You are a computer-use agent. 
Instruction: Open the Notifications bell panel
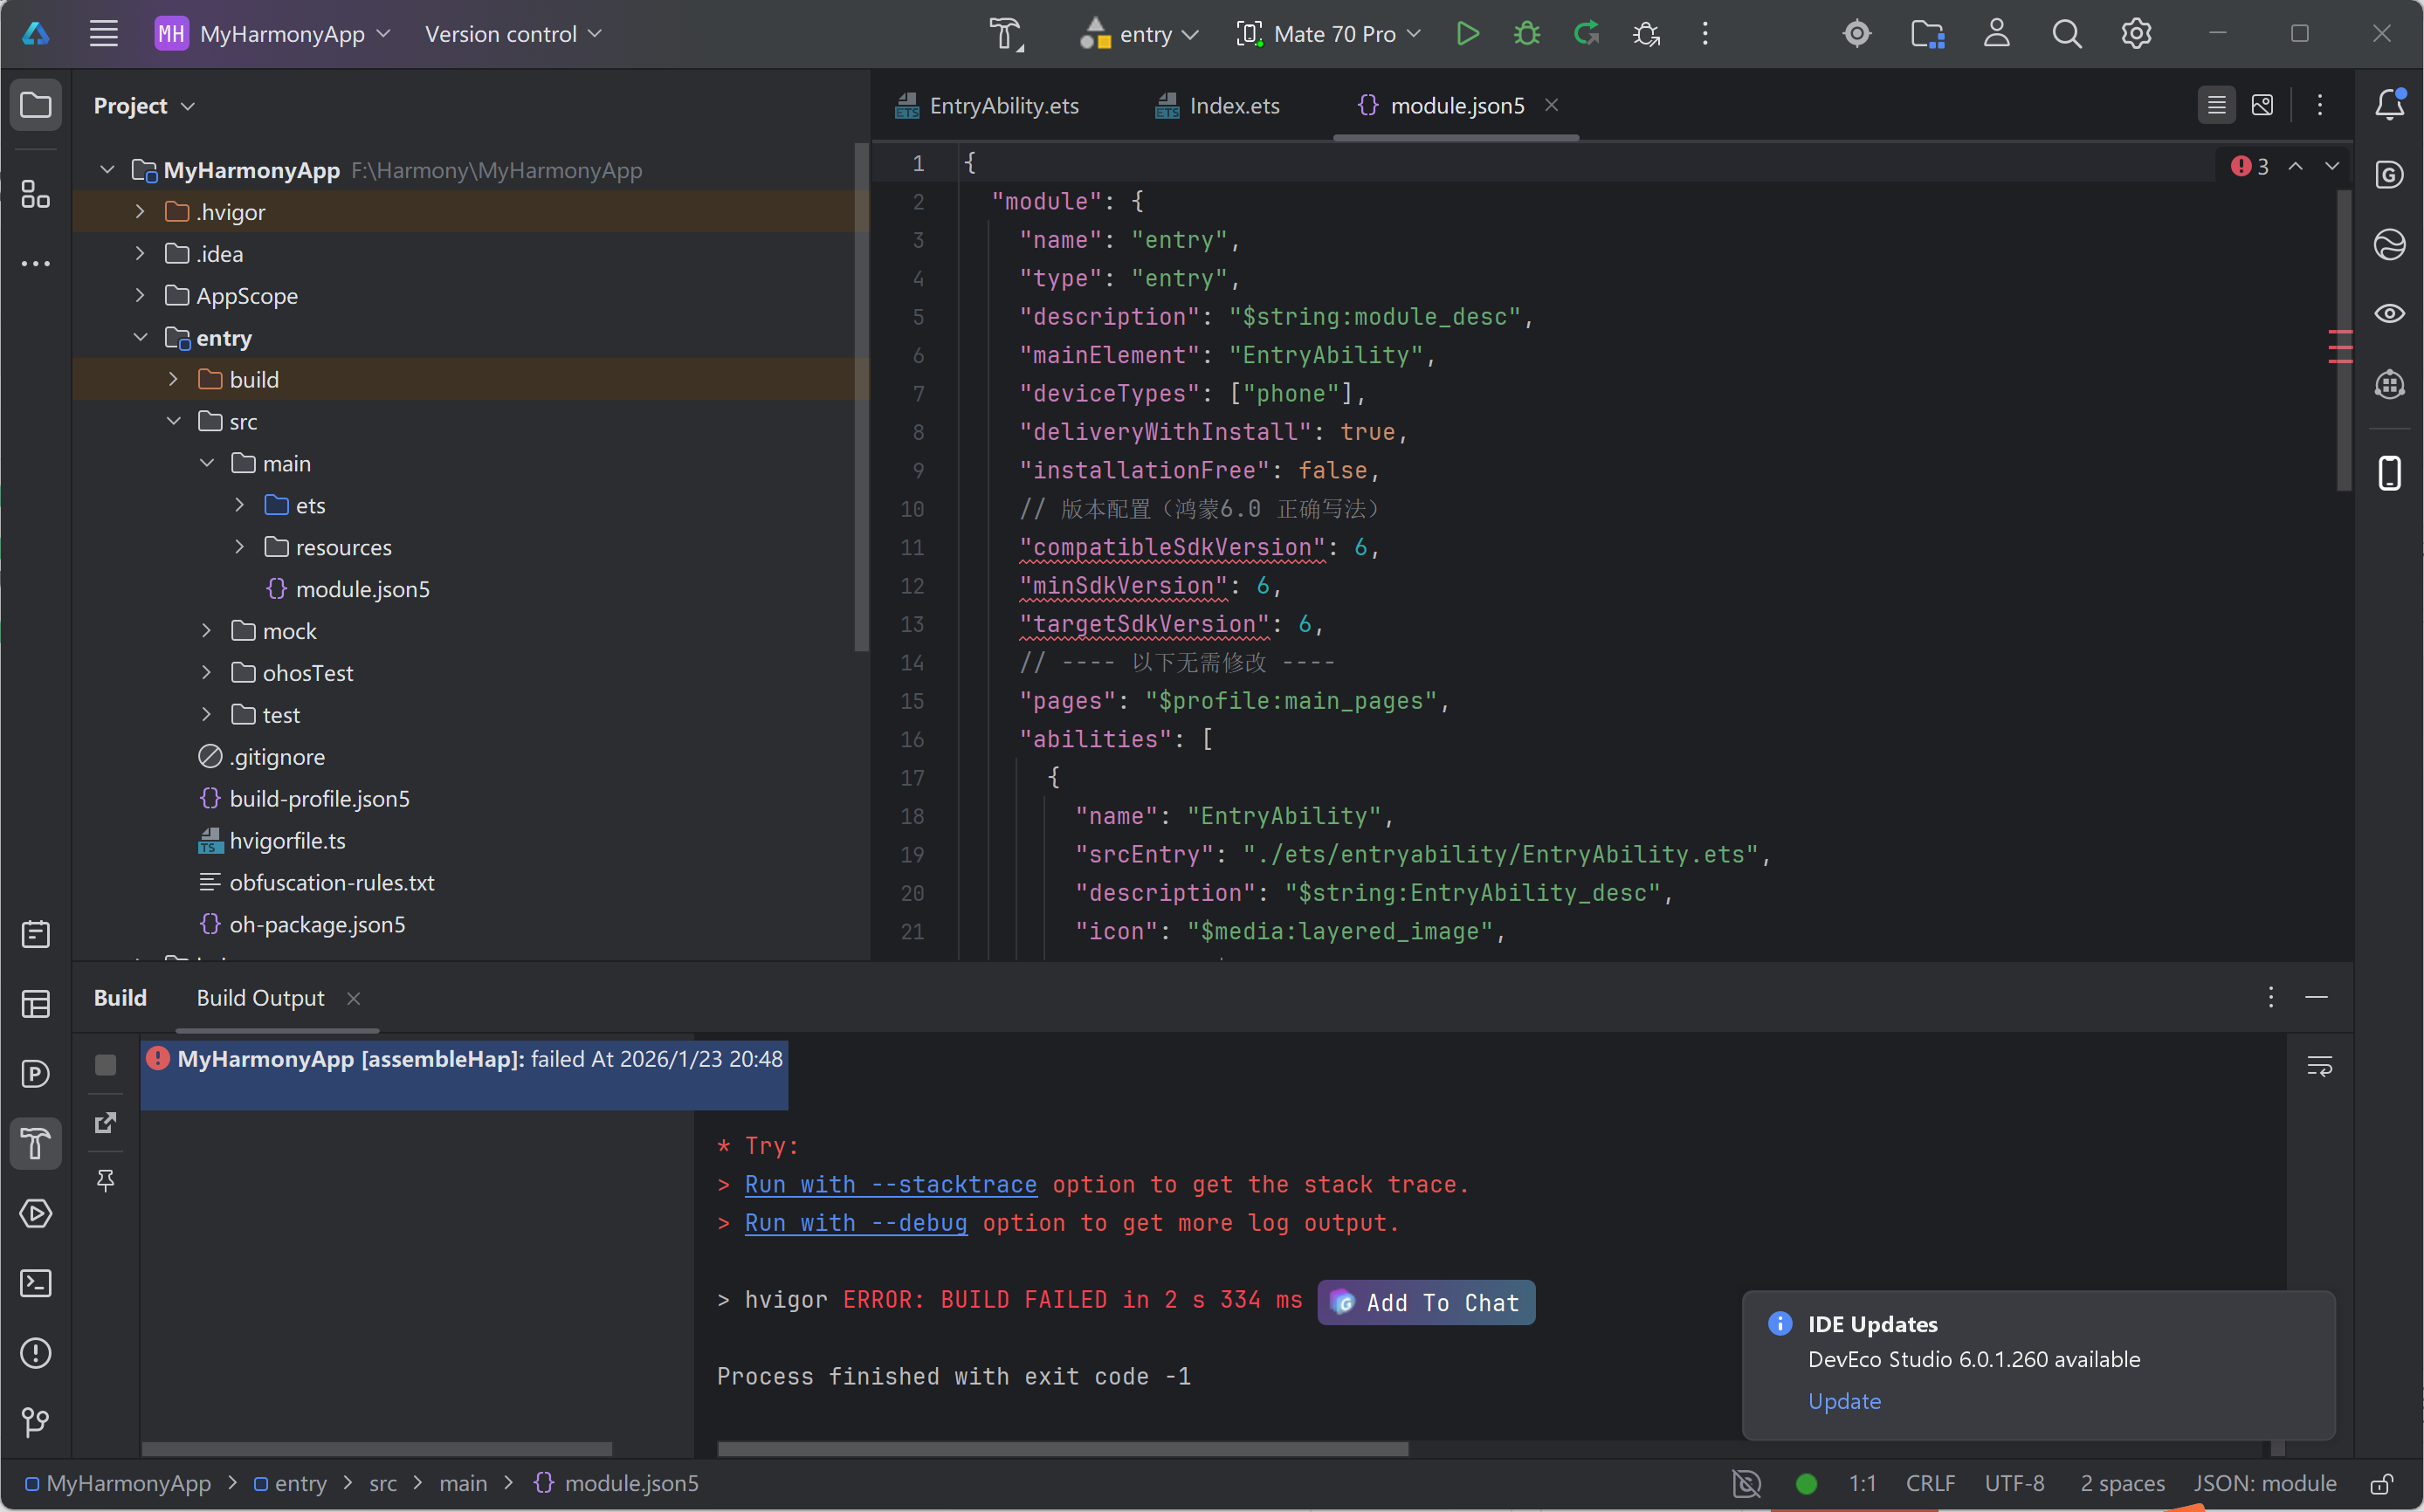(x=2389, y=104)
